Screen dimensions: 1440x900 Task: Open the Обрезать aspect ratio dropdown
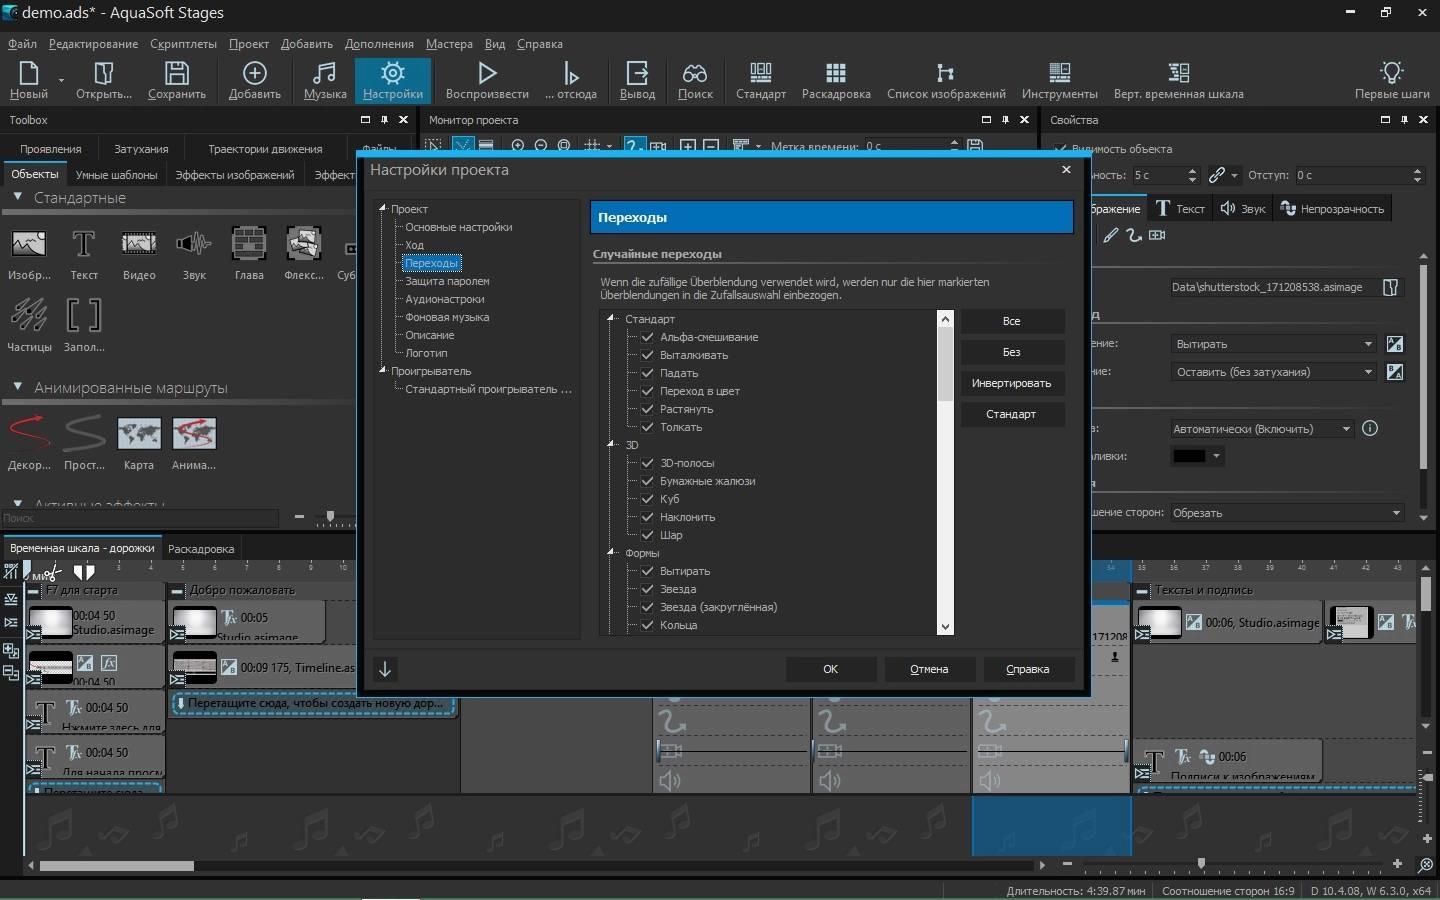(x=1287, y=513)
